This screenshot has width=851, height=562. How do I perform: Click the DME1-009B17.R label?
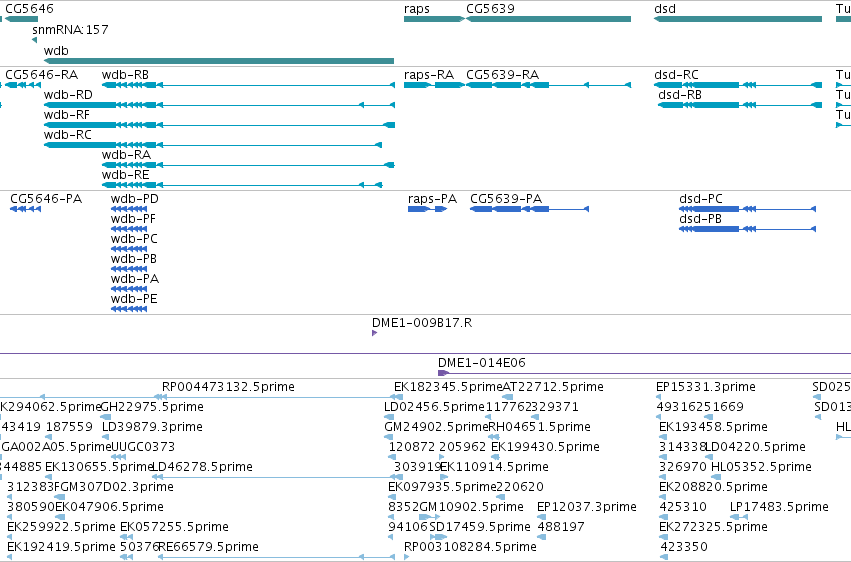pyautogui.click(x=422, y=323)
